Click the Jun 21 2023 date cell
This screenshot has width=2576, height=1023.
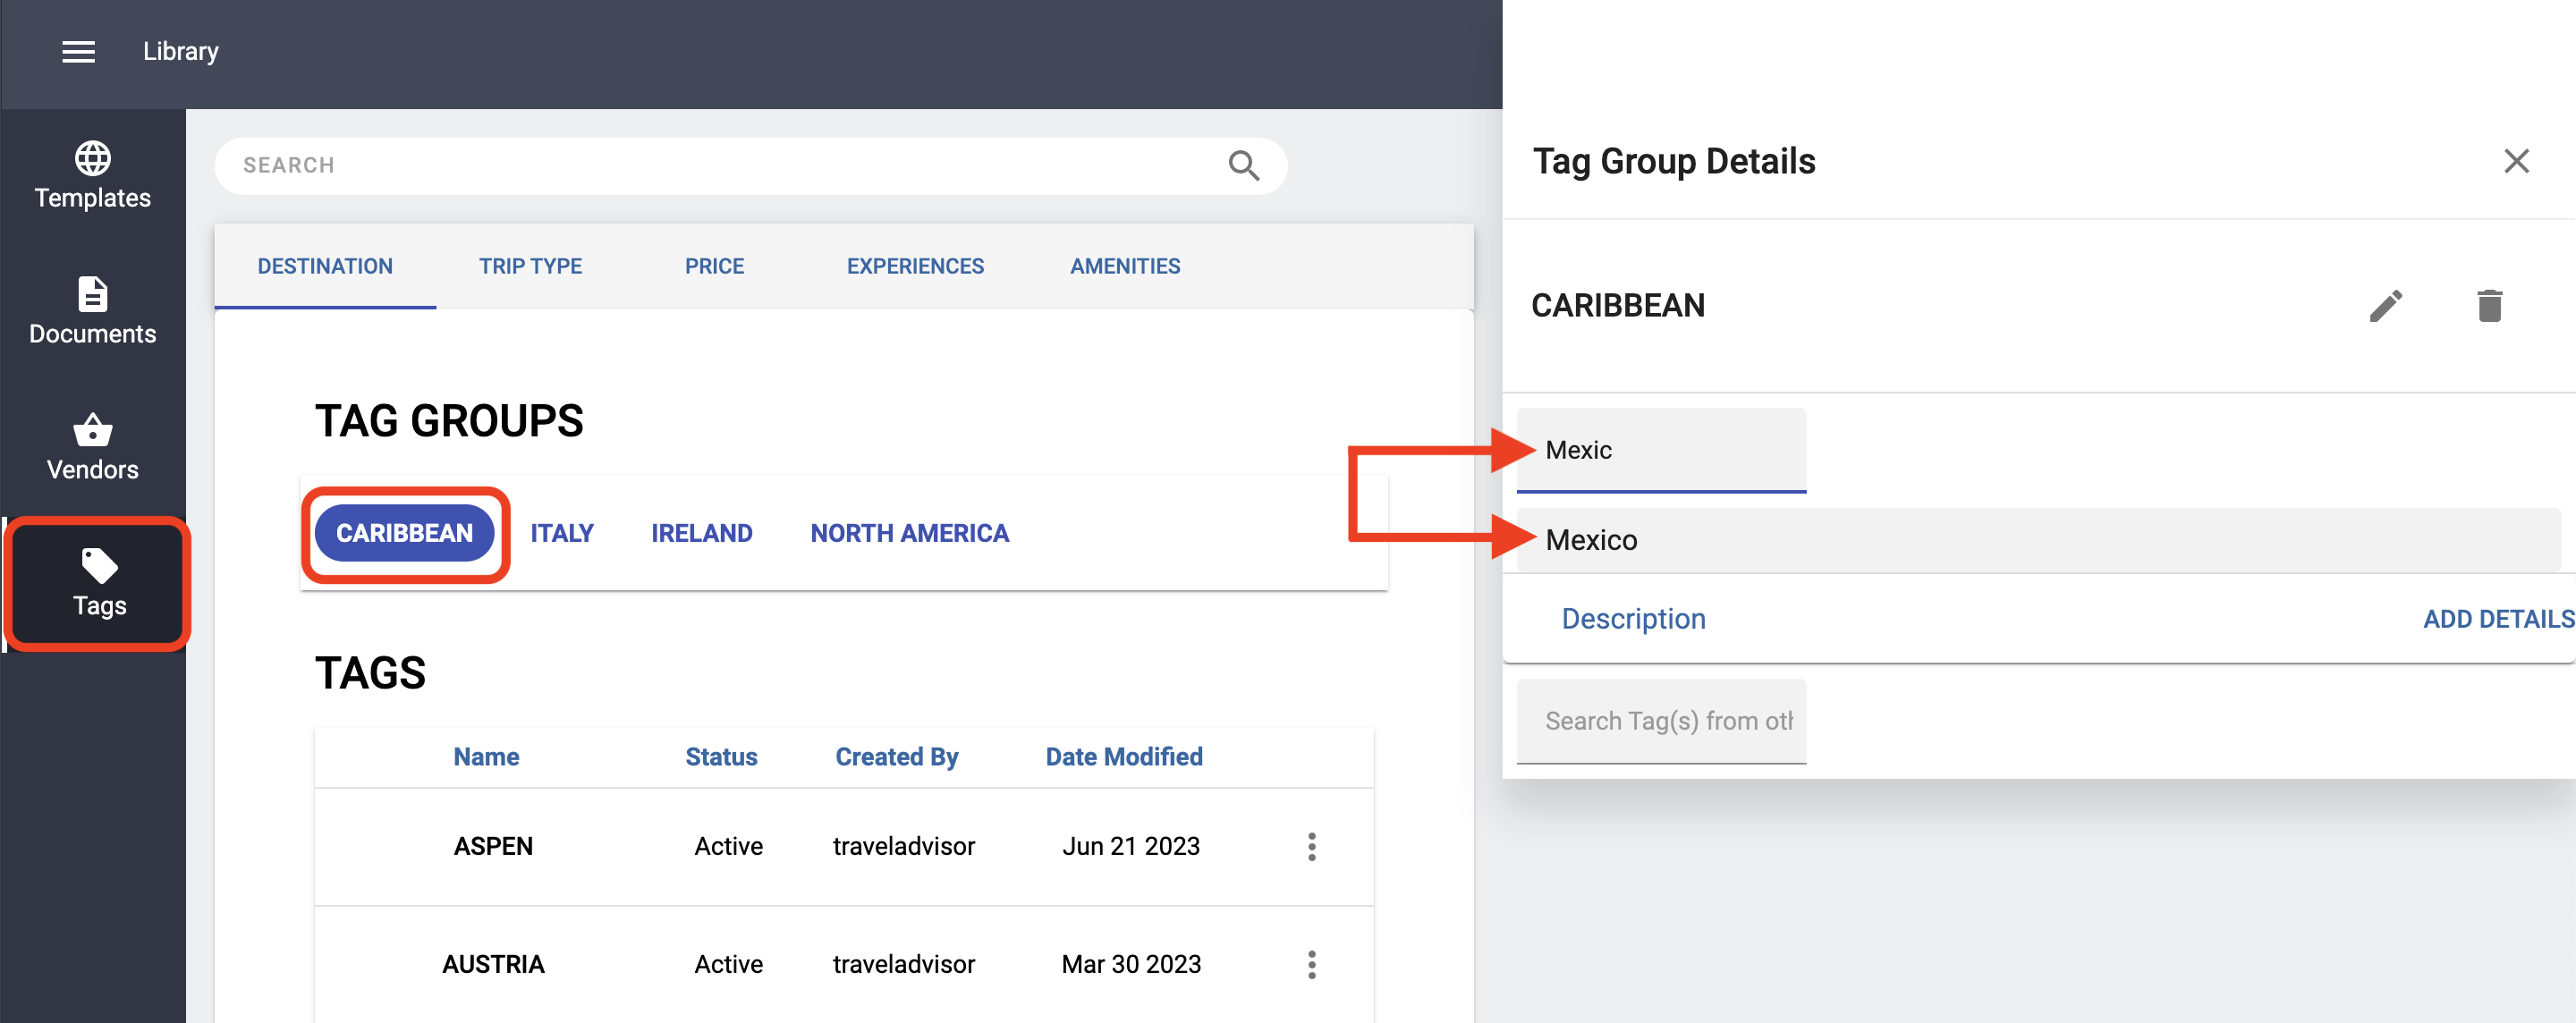click(x=1130, y=846)
